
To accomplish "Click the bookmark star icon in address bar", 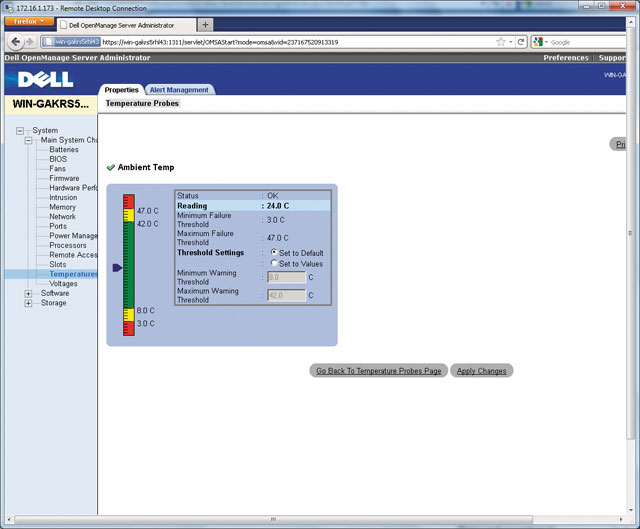I will [x=501, y=42].
